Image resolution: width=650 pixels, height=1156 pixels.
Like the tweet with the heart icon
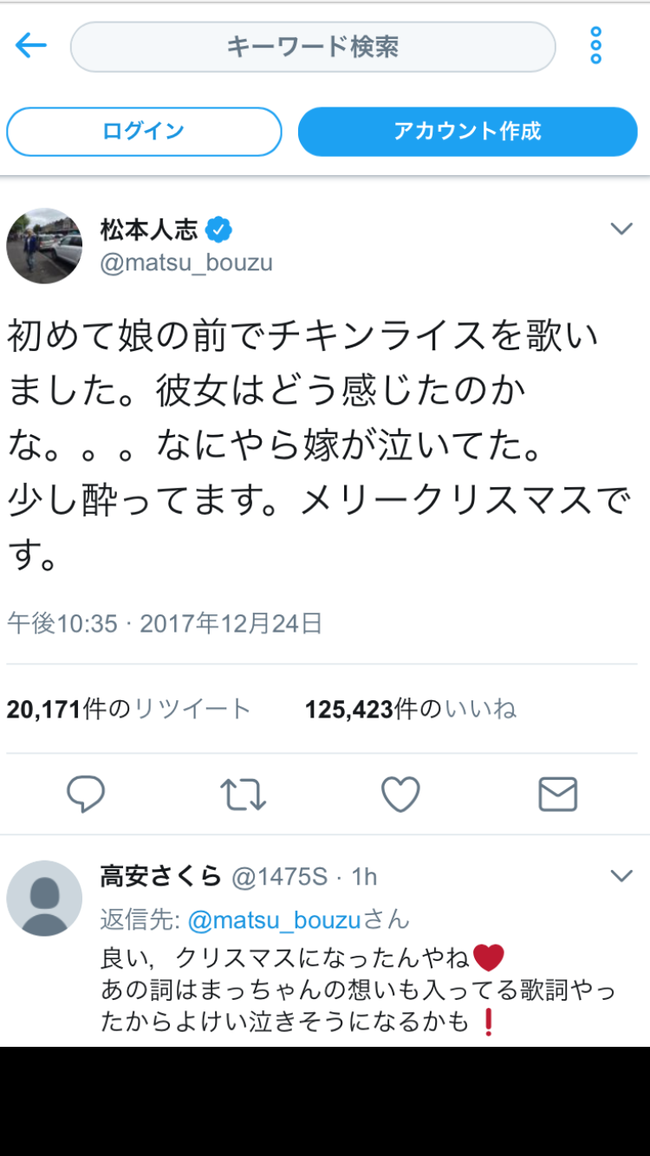pyautogui.click(x=401, y=795)
